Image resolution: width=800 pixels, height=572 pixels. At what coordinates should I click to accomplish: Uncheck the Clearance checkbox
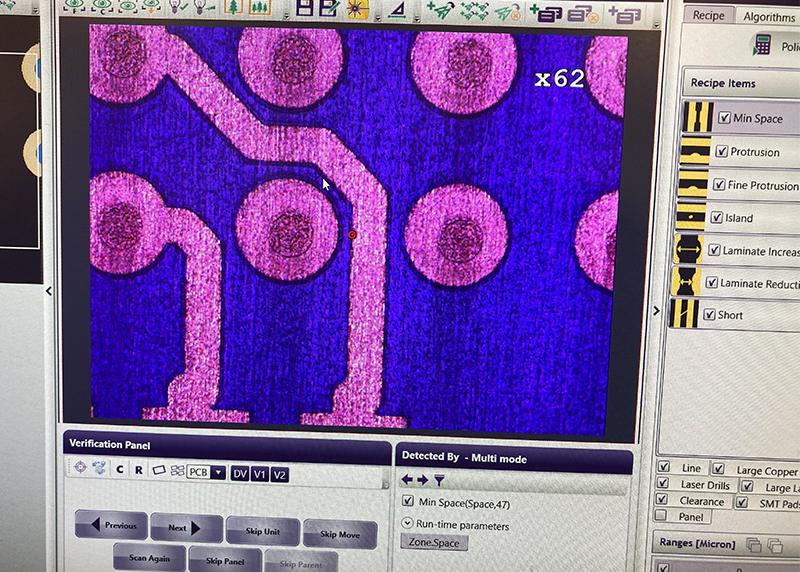click(x=662, y=499)
